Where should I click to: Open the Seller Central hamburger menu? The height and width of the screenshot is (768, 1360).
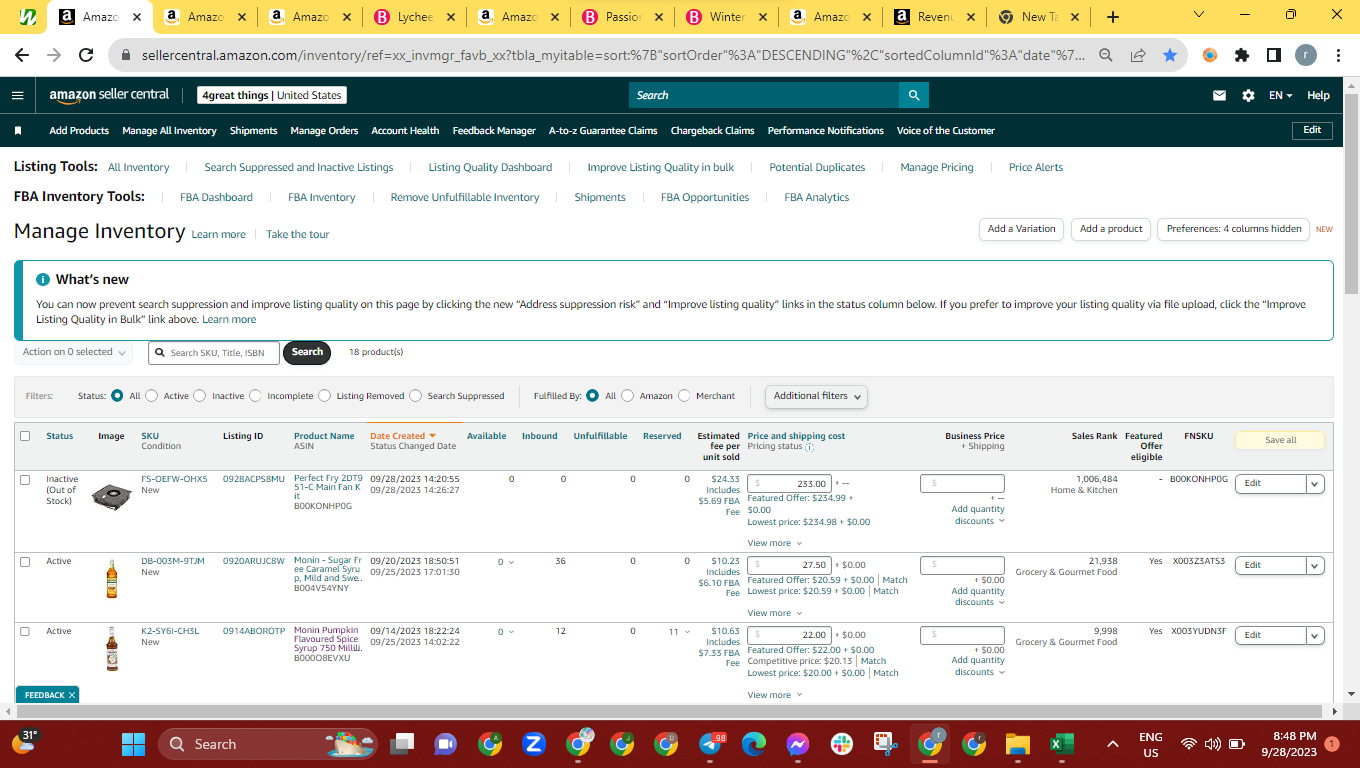18,95
